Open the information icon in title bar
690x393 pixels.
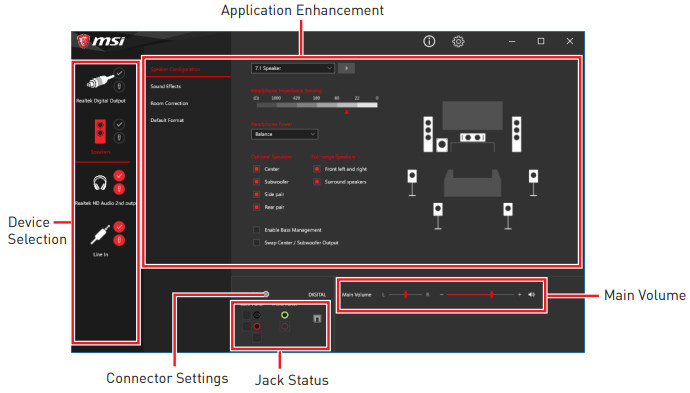(x=429, y=41)
